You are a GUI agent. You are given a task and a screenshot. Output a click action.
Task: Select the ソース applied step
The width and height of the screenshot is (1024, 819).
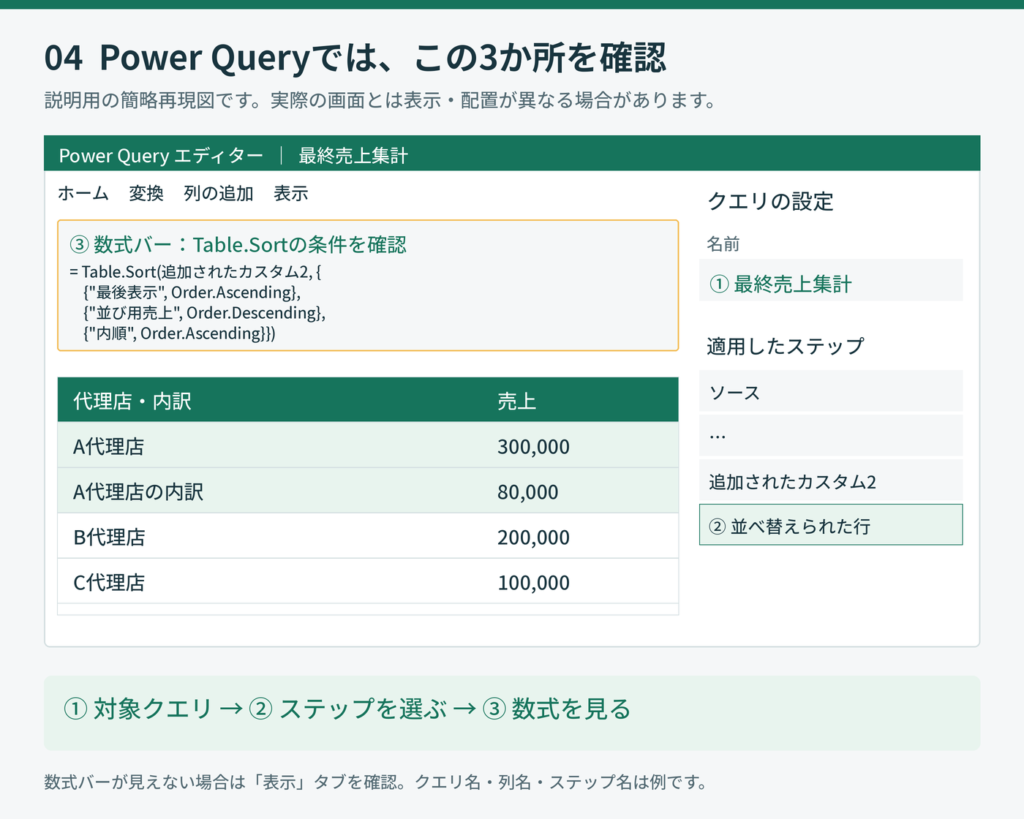[831, 391]
